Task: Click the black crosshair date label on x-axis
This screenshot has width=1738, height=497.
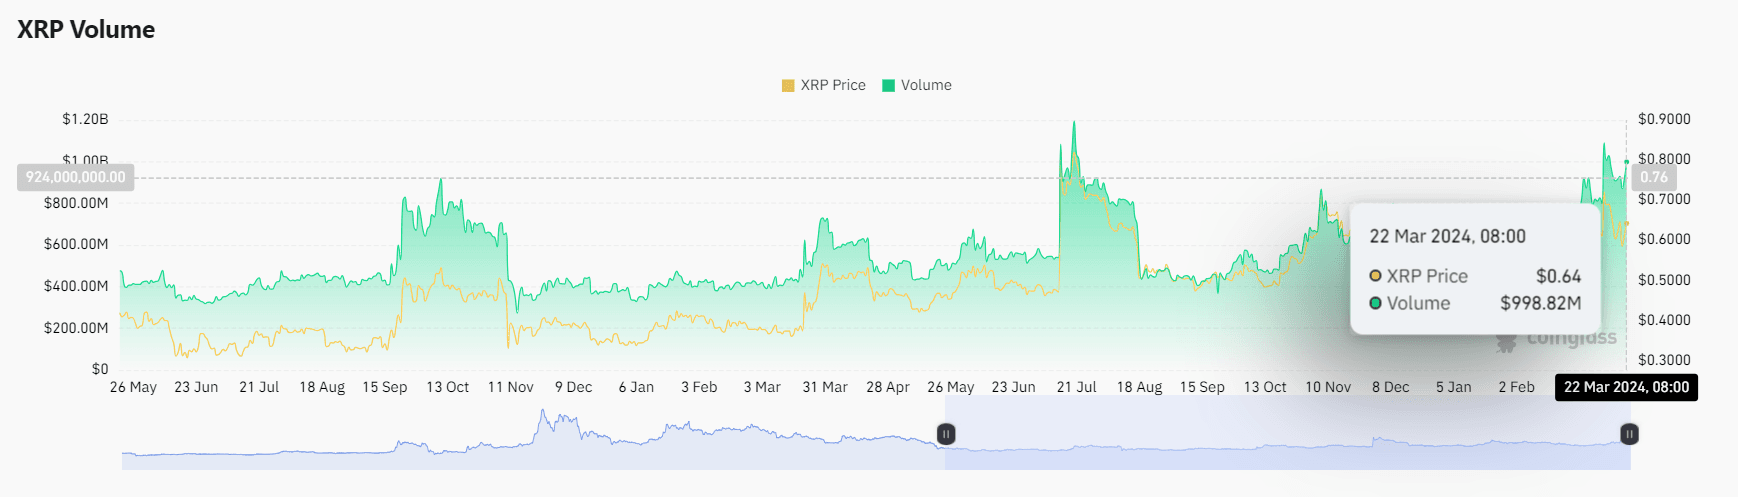Action: (1626, 387)
